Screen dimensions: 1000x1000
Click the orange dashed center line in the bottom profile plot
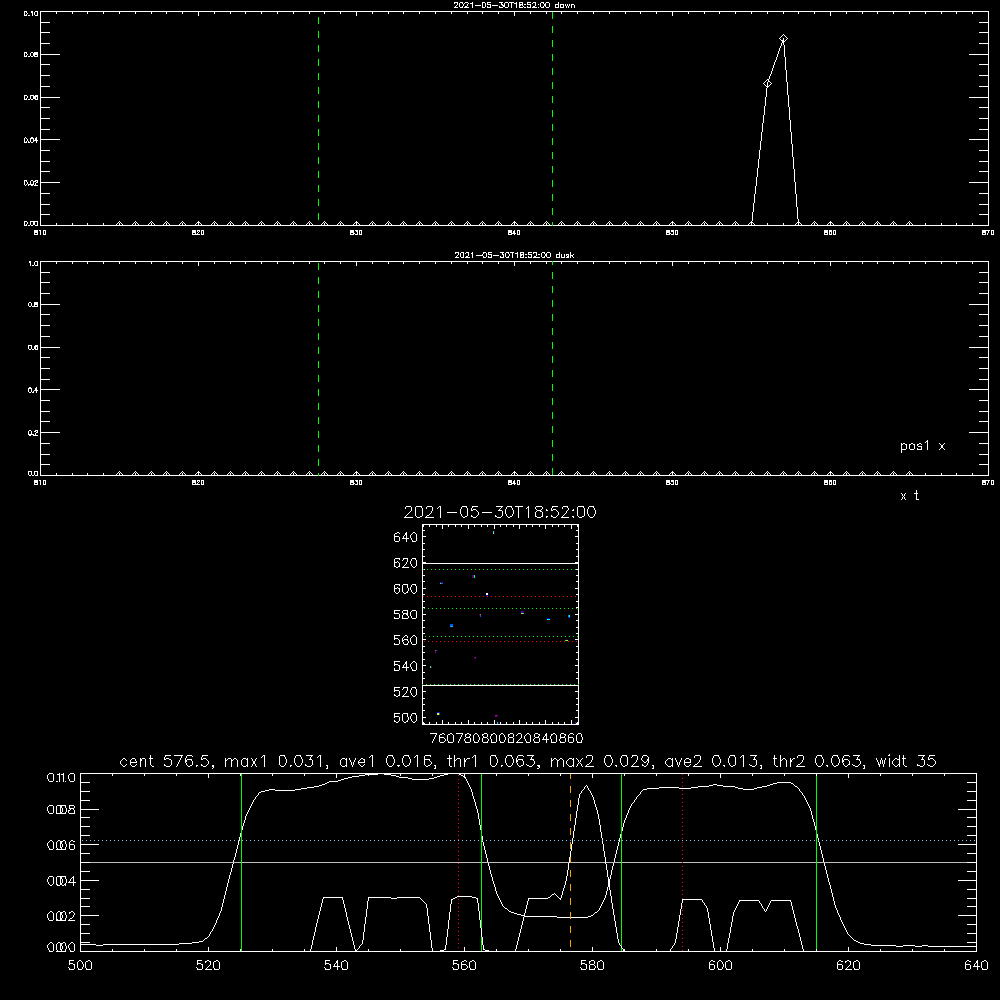570,861
